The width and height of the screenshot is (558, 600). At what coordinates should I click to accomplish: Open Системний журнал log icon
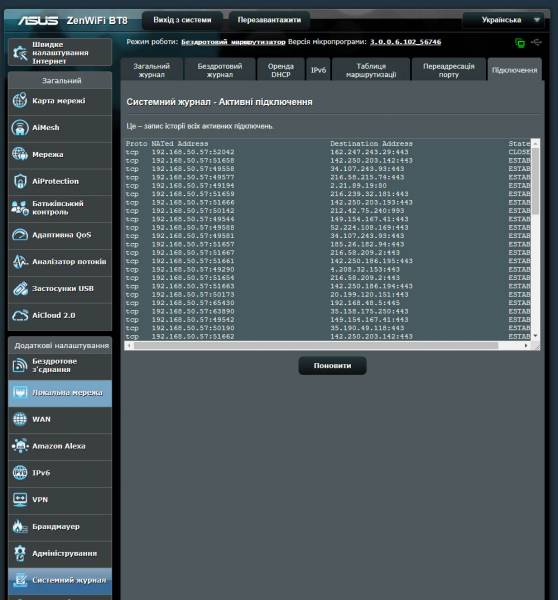coord(20,580)
